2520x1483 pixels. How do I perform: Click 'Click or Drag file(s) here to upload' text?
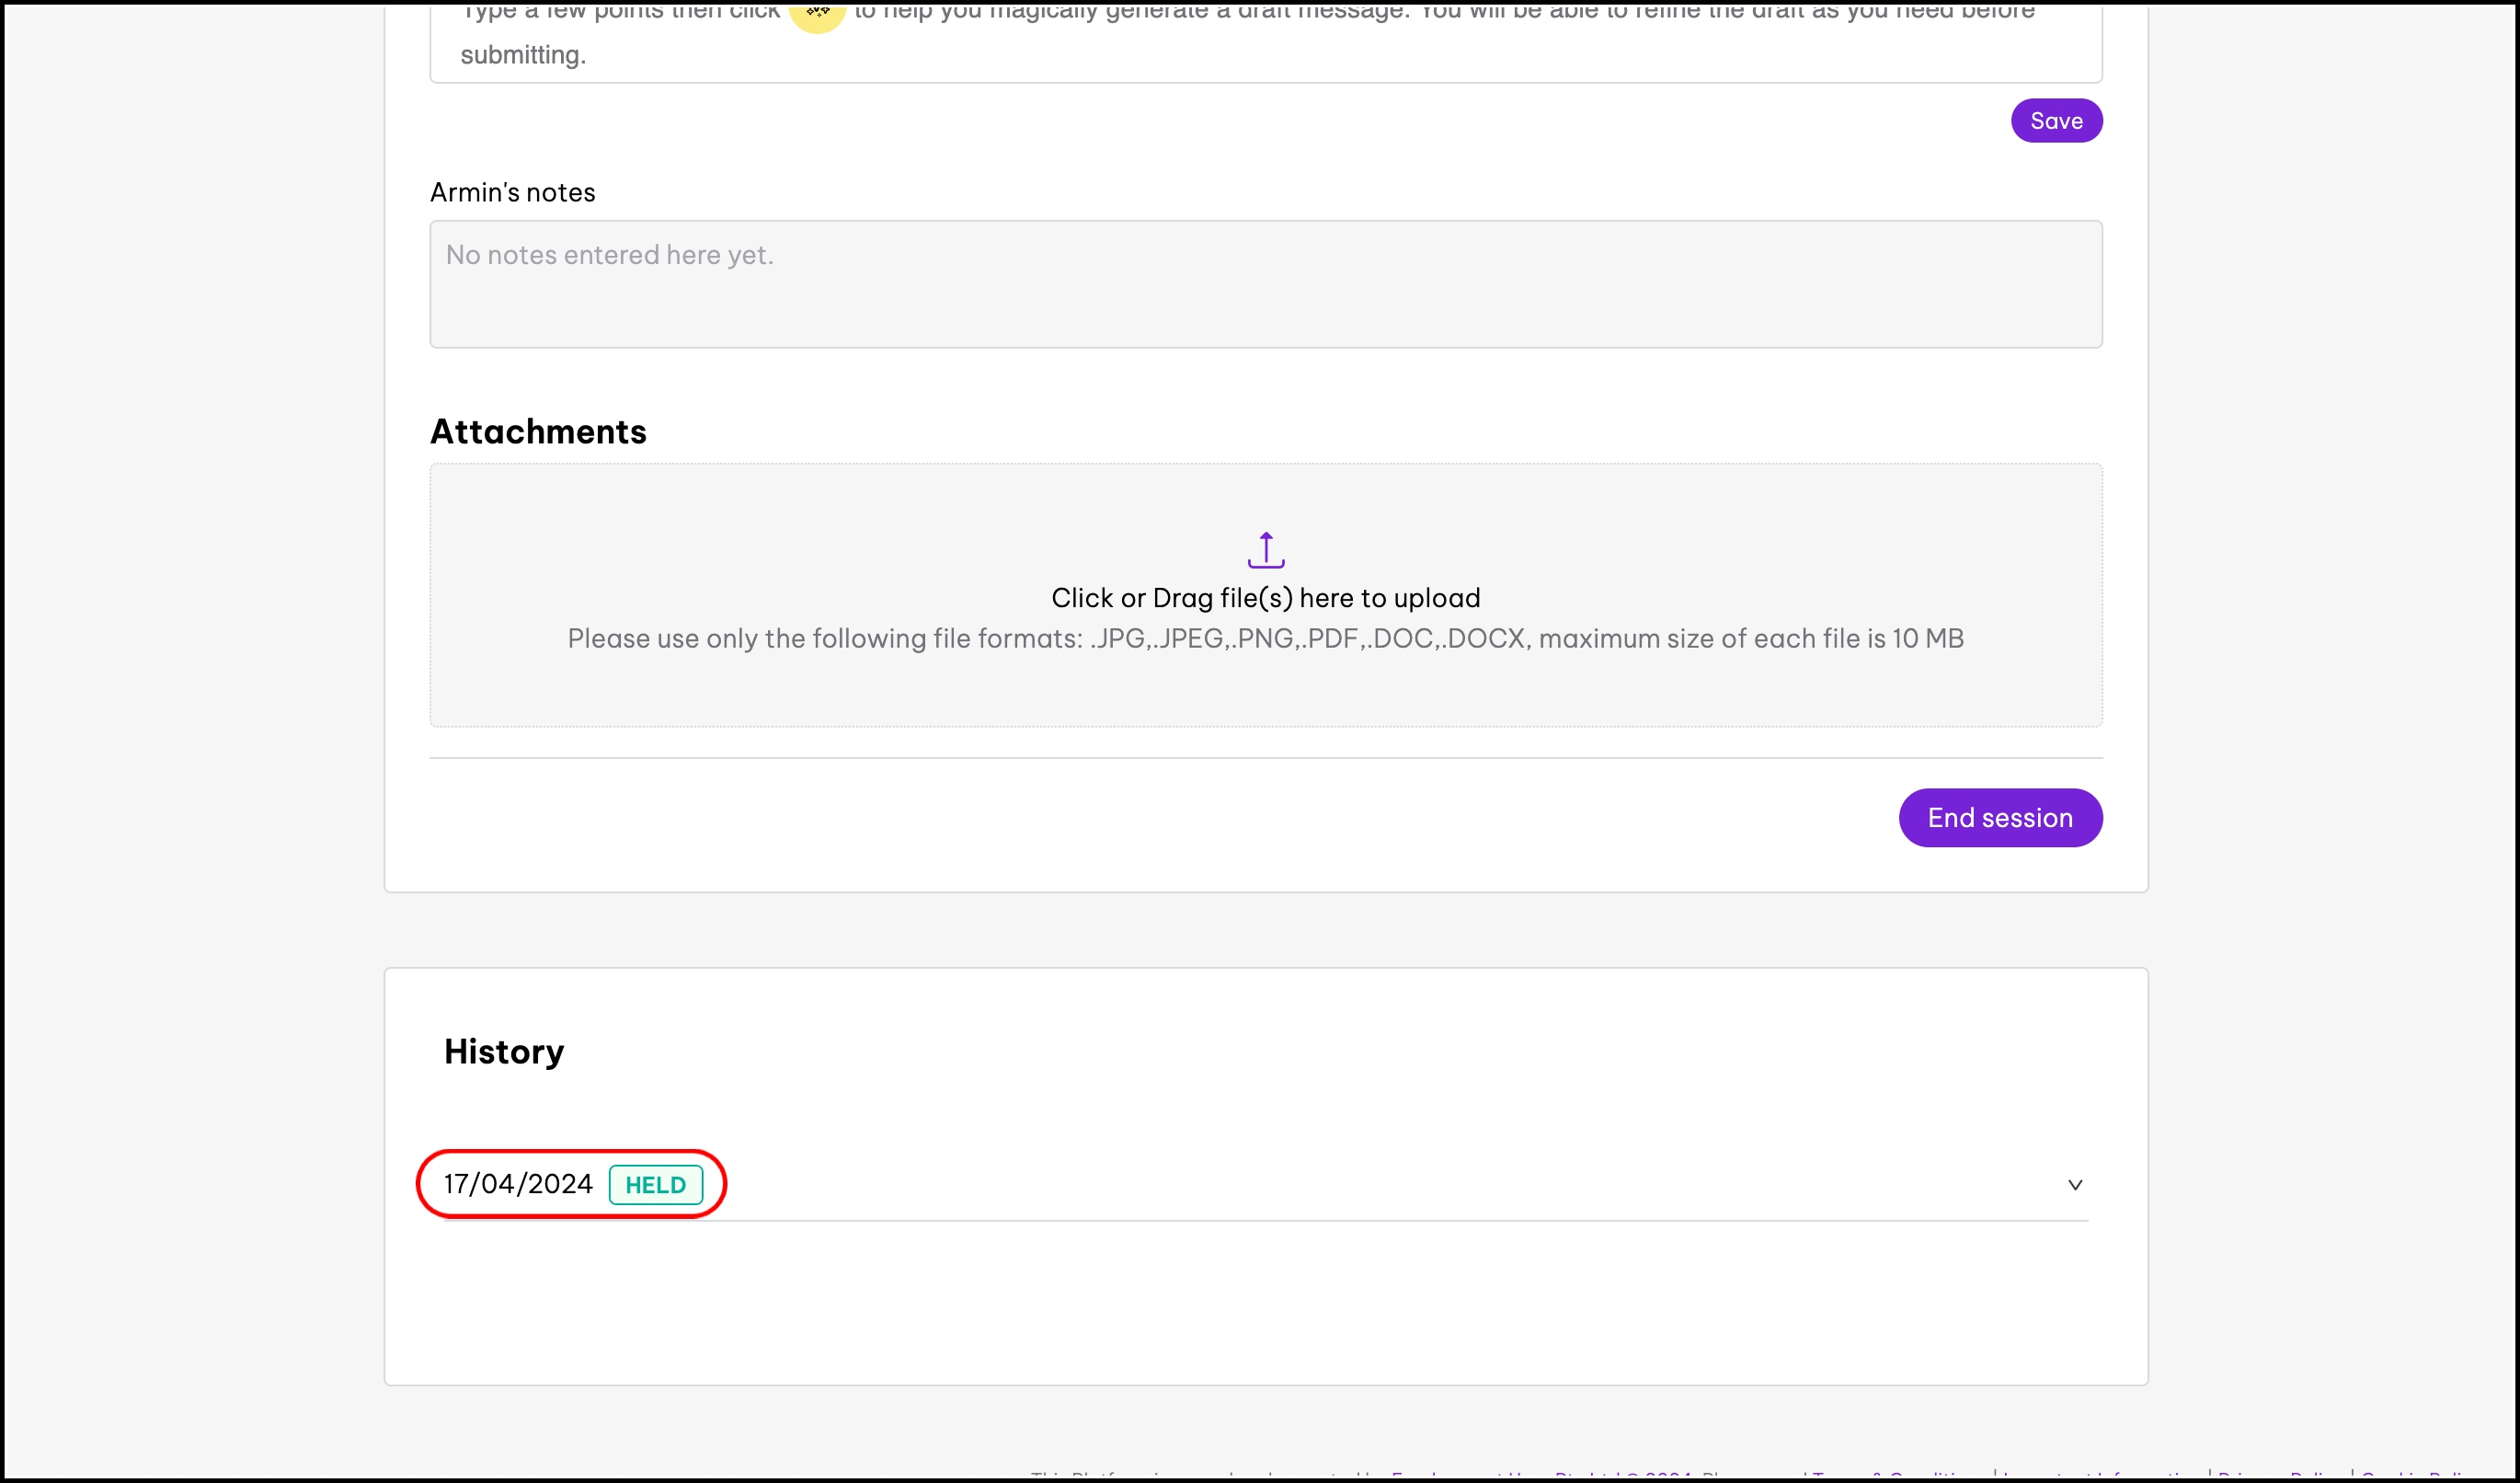click(x=1265, y=598)
